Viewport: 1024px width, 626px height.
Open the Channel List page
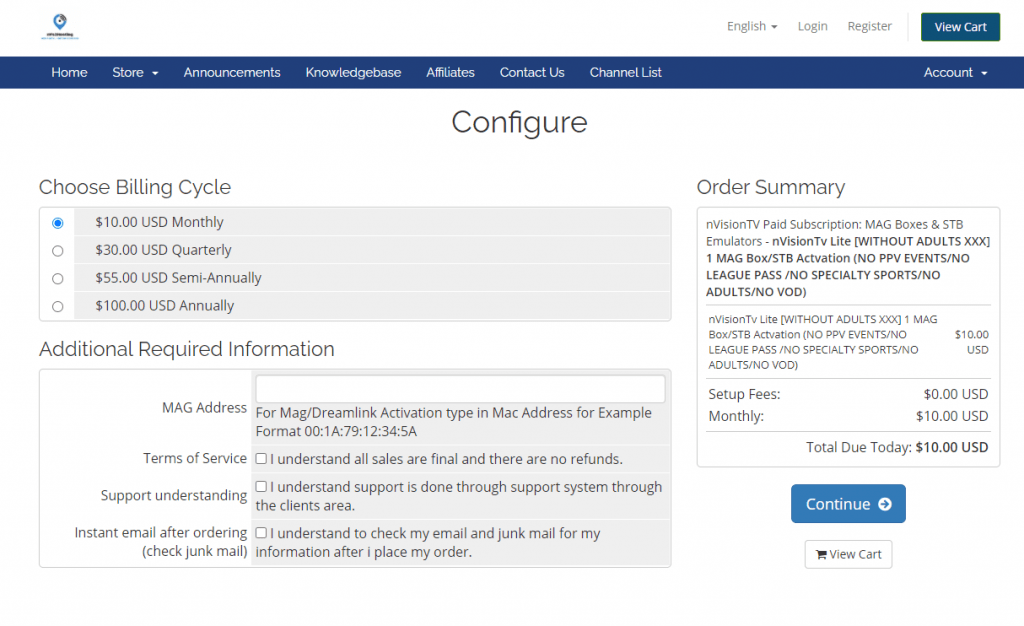[x=625, y=72]
